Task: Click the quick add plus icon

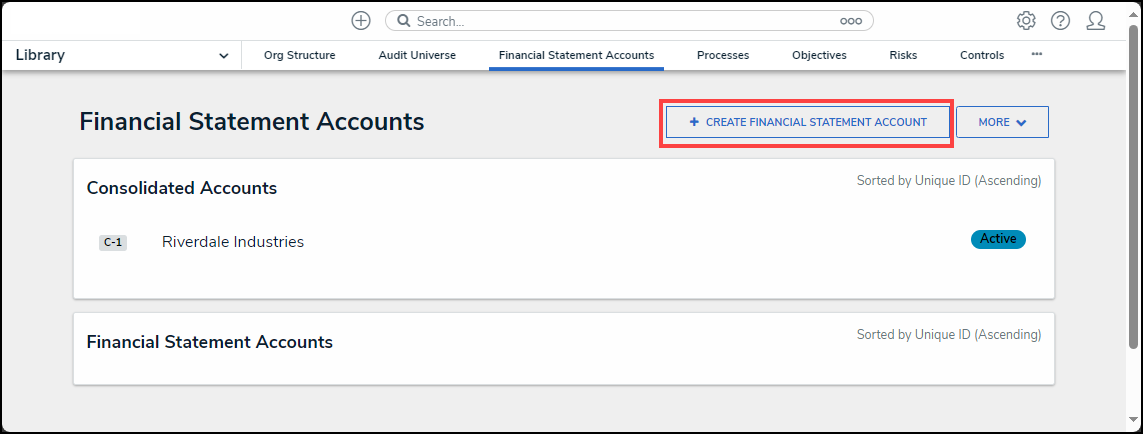Action: coord(361,21)
